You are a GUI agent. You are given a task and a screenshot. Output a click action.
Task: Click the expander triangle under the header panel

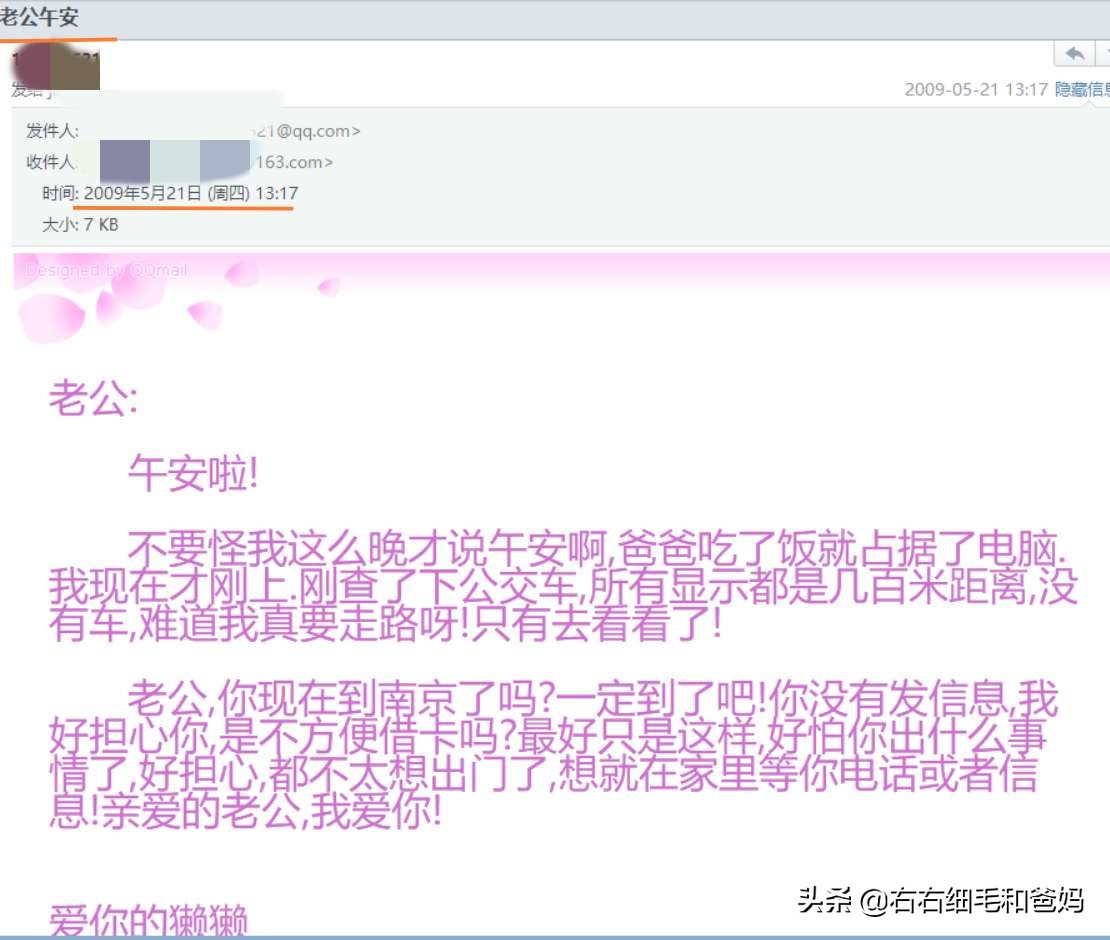[x=1089, y=106]
